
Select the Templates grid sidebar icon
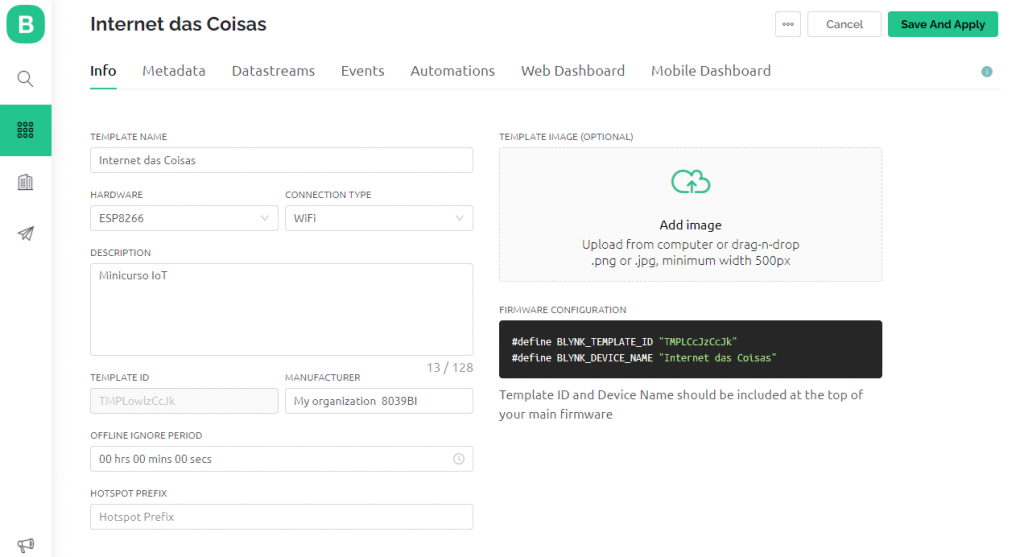coord(25,130)
